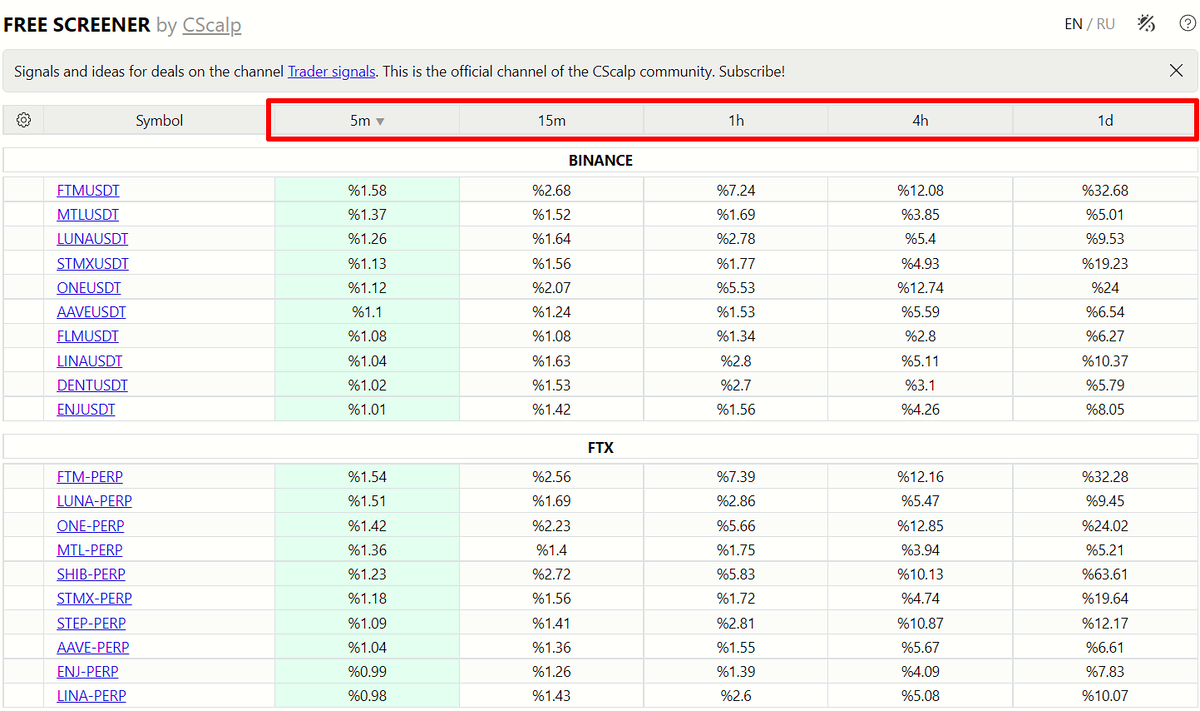The image size is (1200, 711).
Task: Click the FTX section header
Action: pos(600,448)
